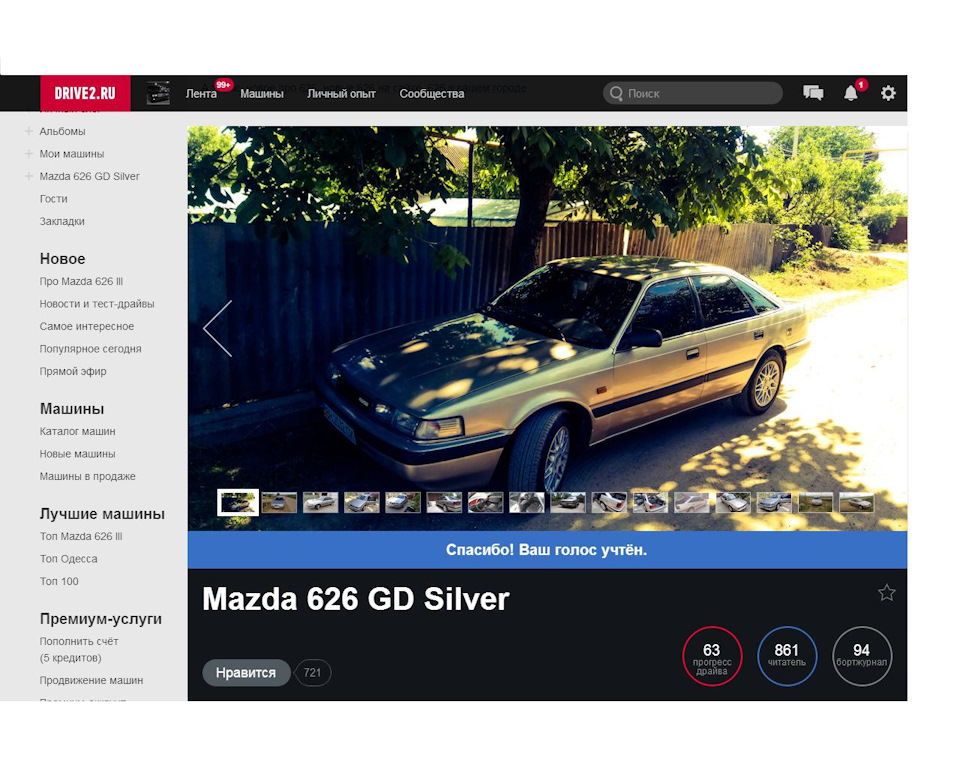Open the Лента menu item

[201, 94]
